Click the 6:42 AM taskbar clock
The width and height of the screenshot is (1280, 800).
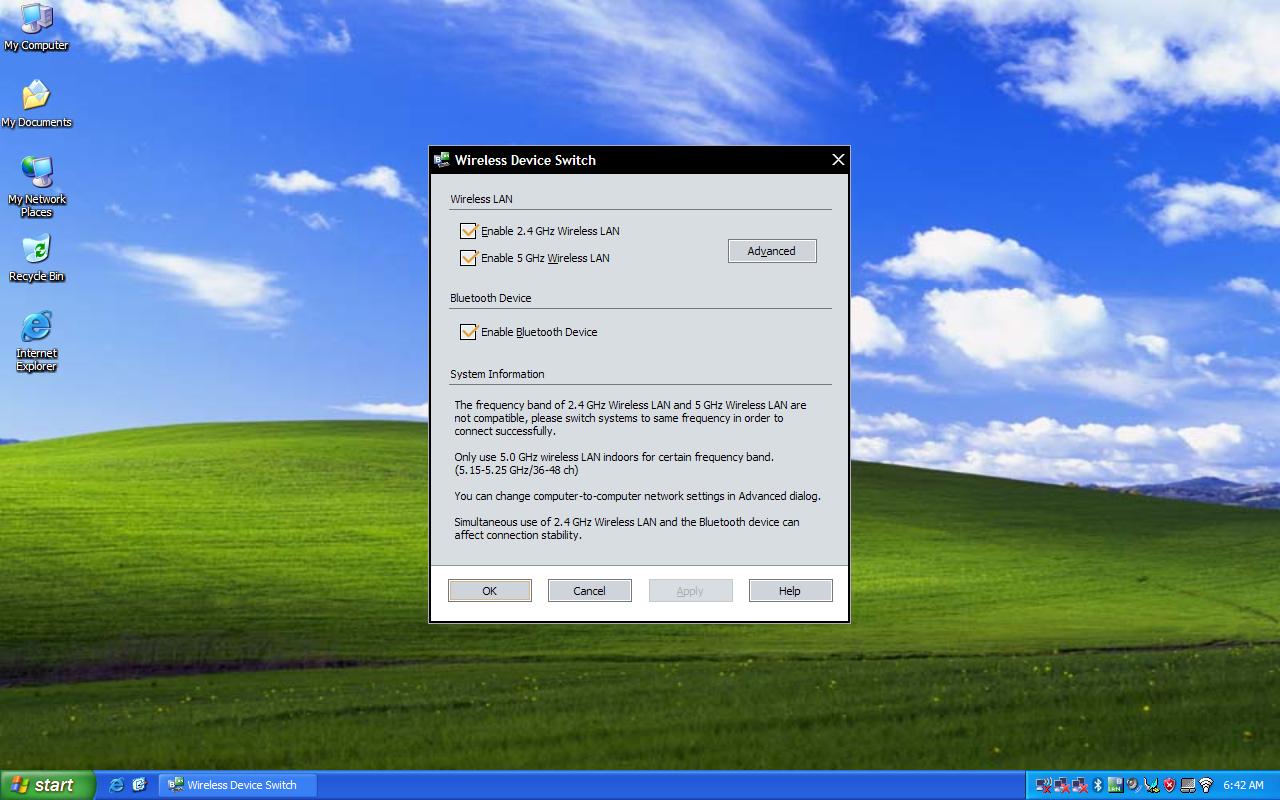click(x=1243, y=785)
